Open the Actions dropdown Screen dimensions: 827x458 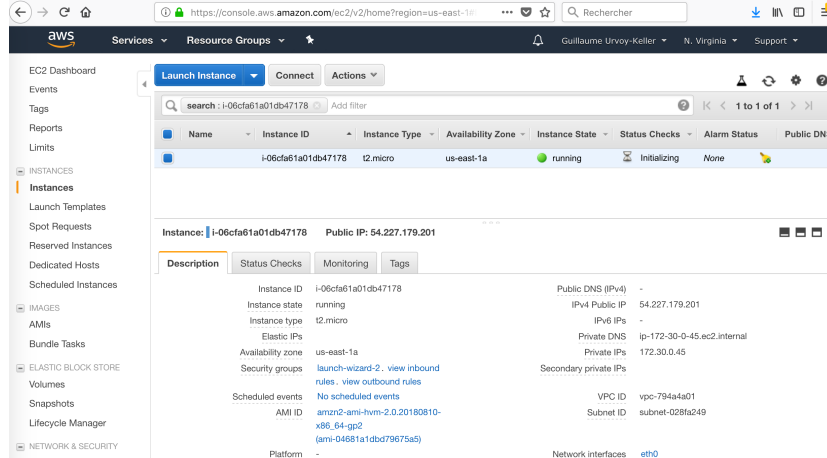pyautogui.click(x=354, y=75)
